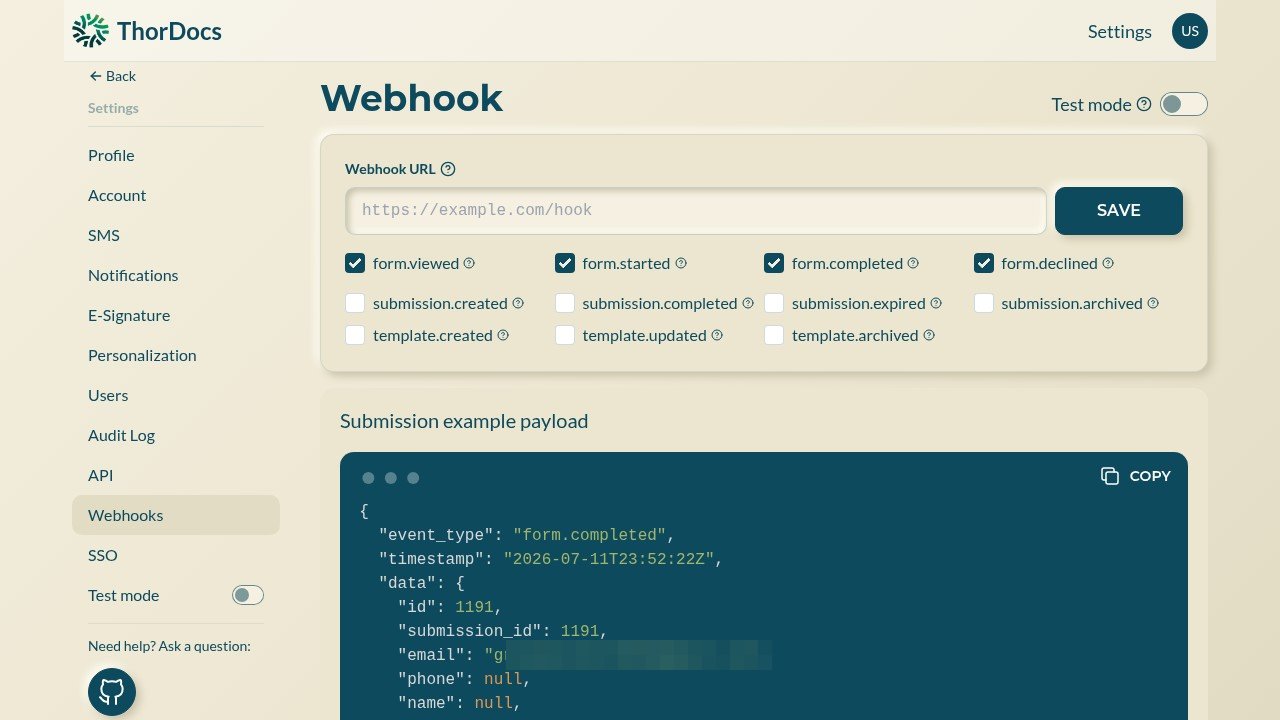
Task: Click the info icon next to form.declined
Action: click(1108, 263)
